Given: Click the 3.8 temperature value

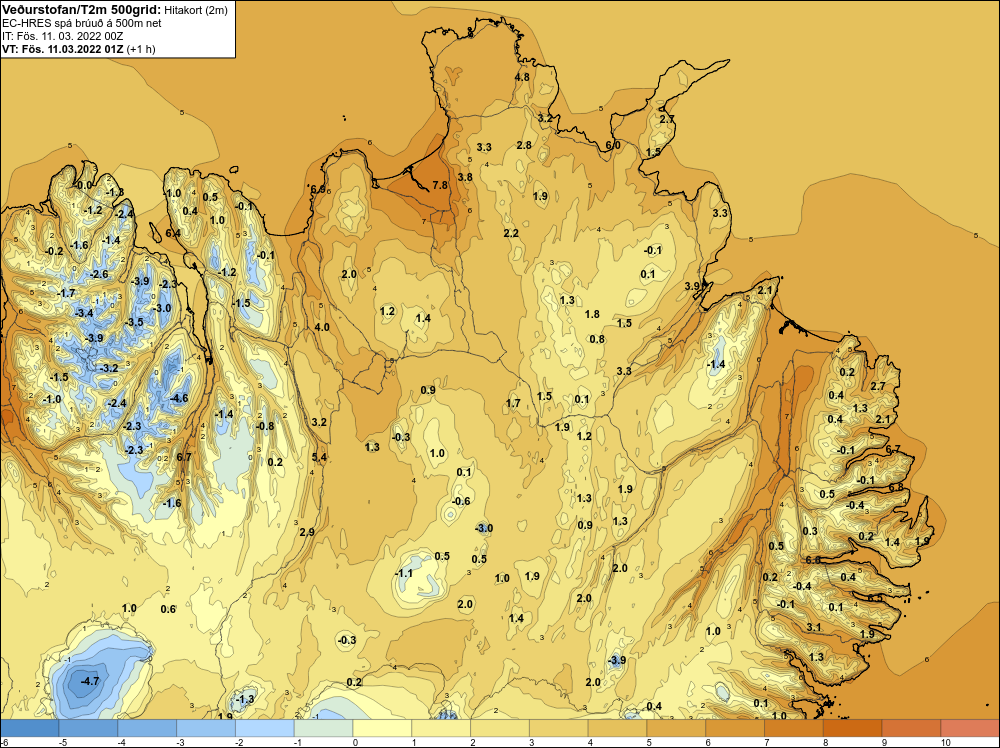Looking at the screenshot, I should (465, 177).
